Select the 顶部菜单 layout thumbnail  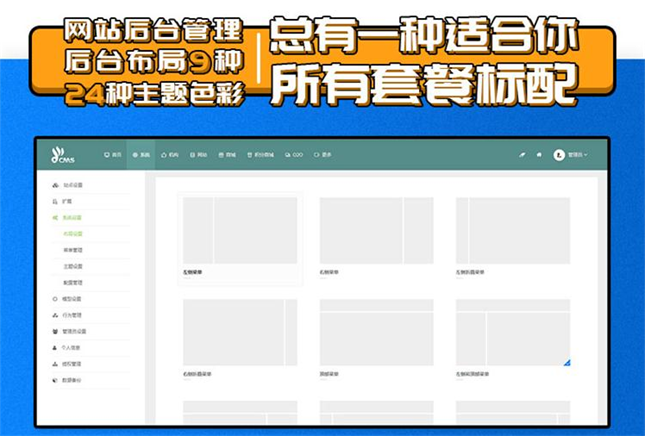[376, 333]
